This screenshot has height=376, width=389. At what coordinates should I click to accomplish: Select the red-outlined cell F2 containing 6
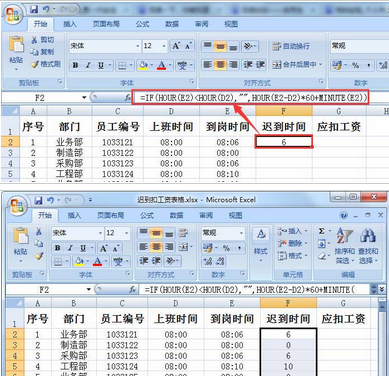tap(284, 142)
